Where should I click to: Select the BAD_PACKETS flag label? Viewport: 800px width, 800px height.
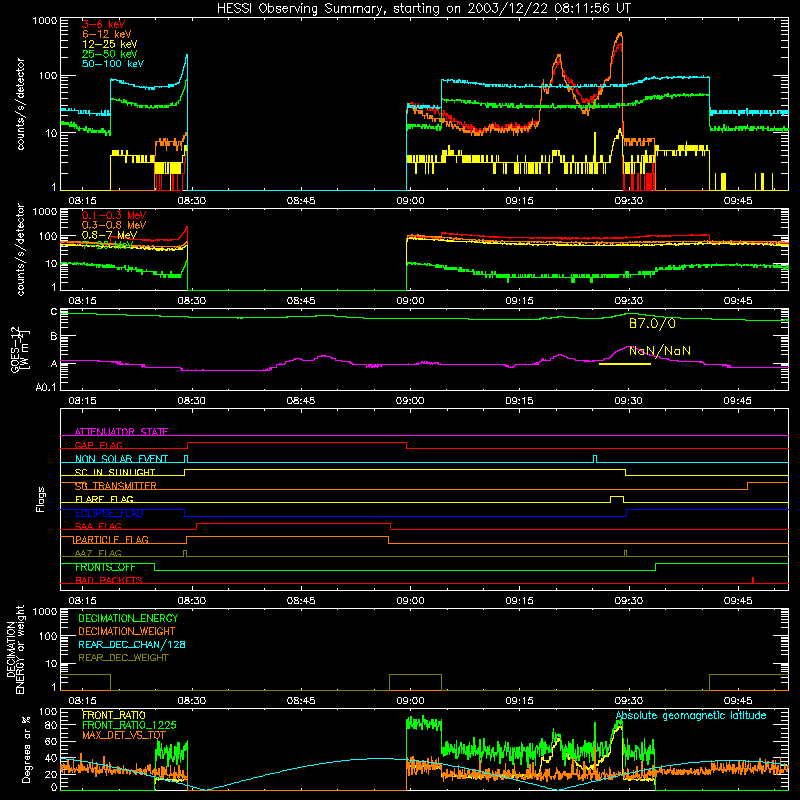(x=109, y=580)
